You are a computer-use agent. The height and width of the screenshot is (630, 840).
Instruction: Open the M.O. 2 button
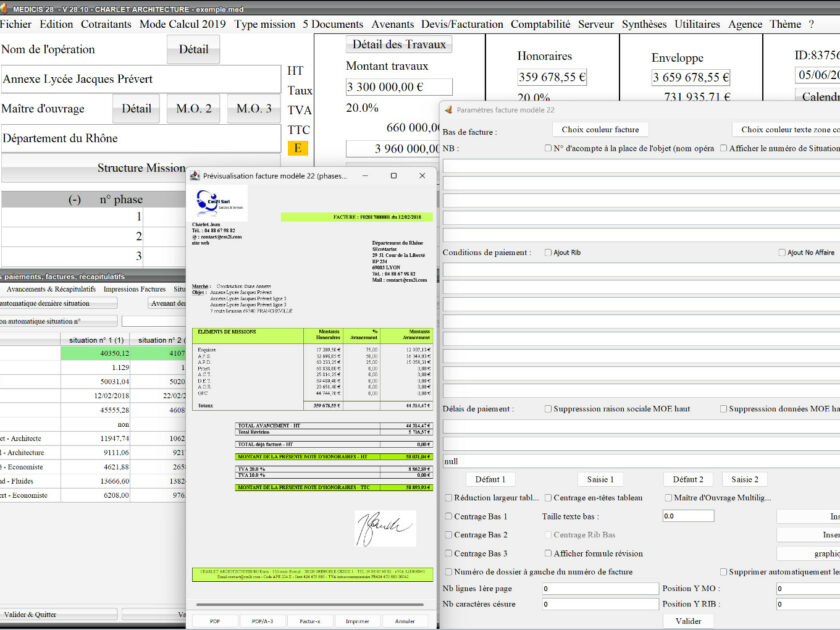tap(193, 109)
